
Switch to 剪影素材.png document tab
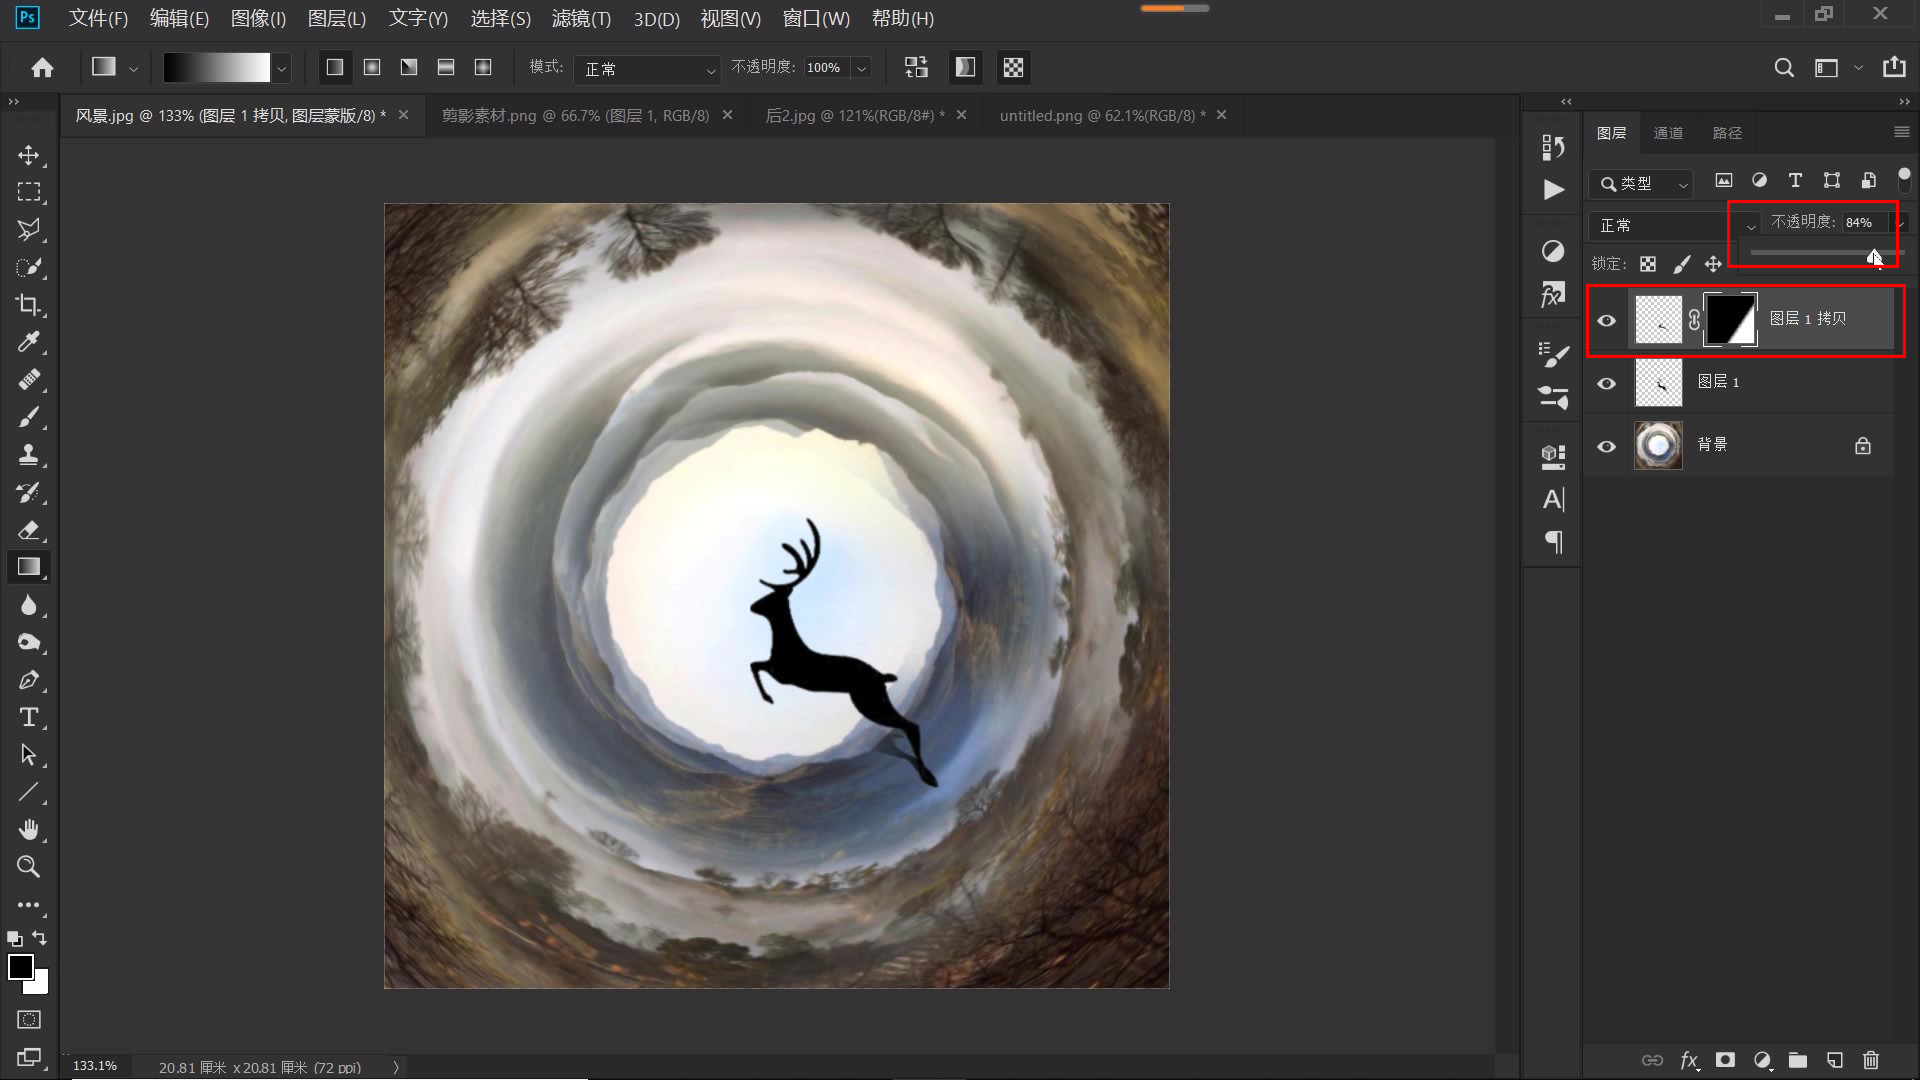(x=575, y=116)
